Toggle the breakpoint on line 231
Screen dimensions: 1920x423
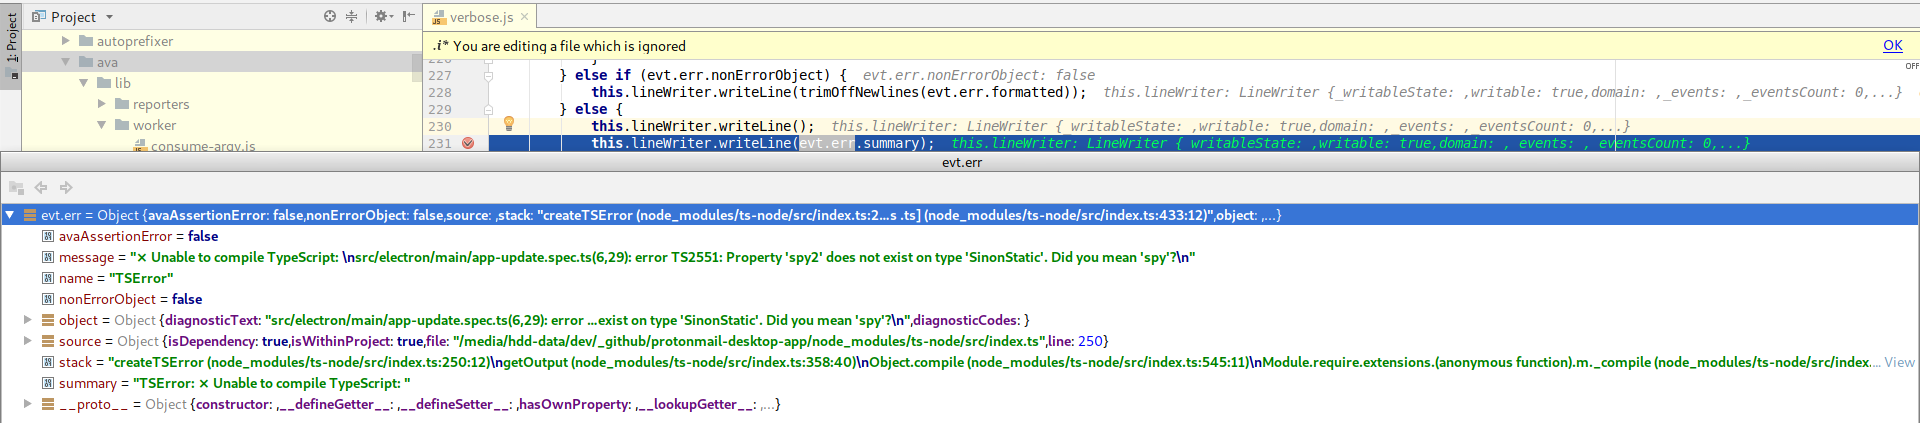(x=468, y=143)
